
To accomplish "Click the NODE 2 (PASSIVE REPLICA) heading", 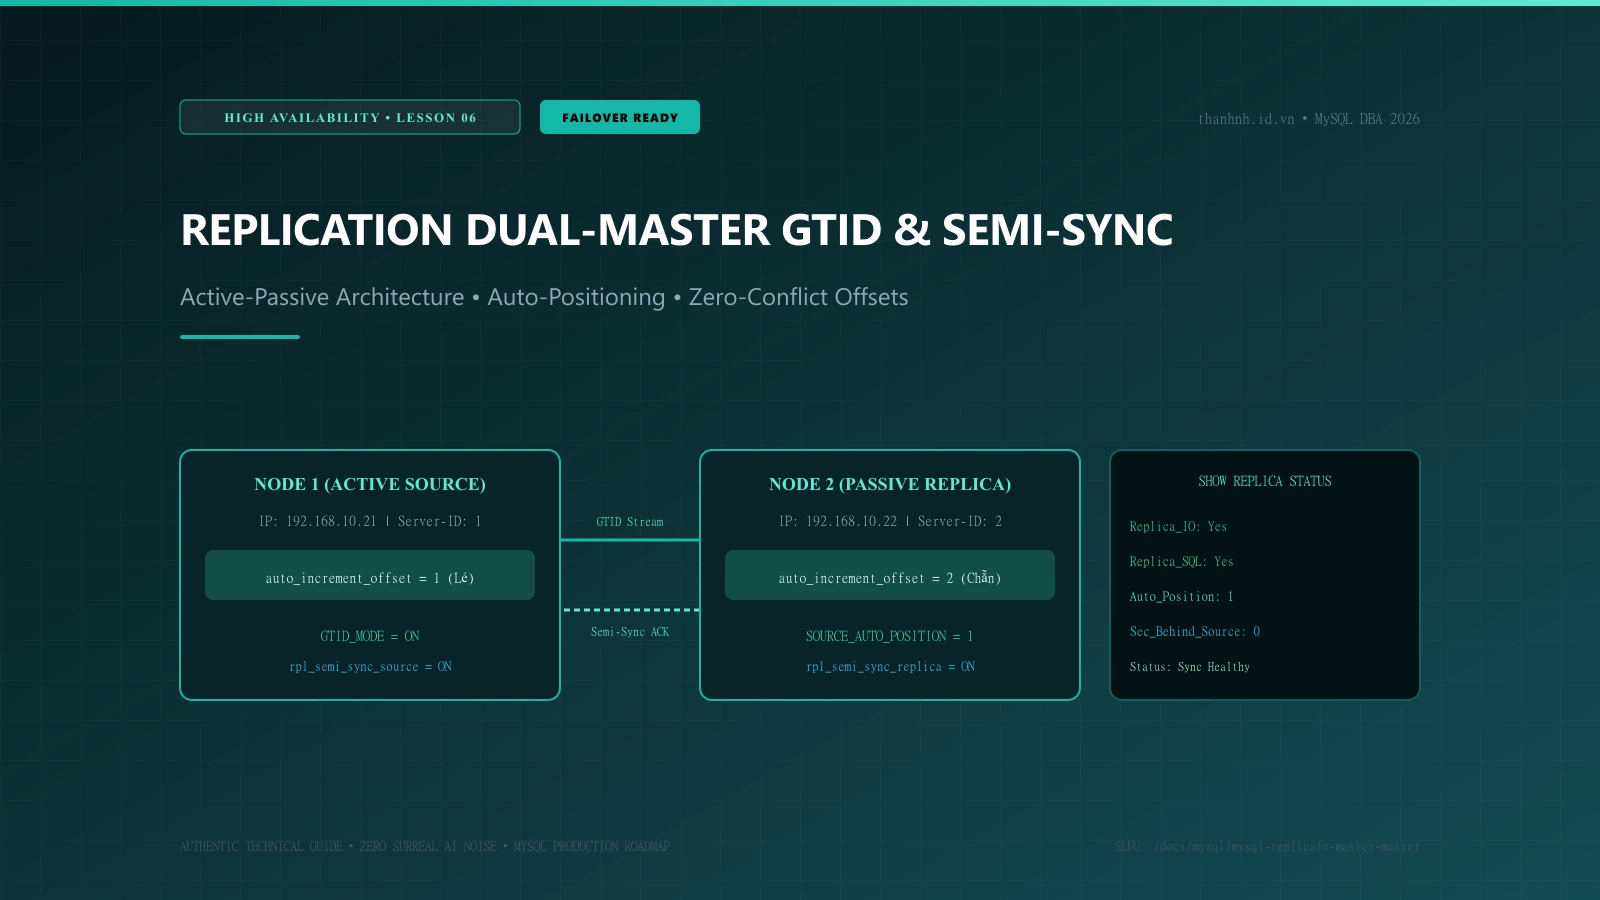I will 890,484.
